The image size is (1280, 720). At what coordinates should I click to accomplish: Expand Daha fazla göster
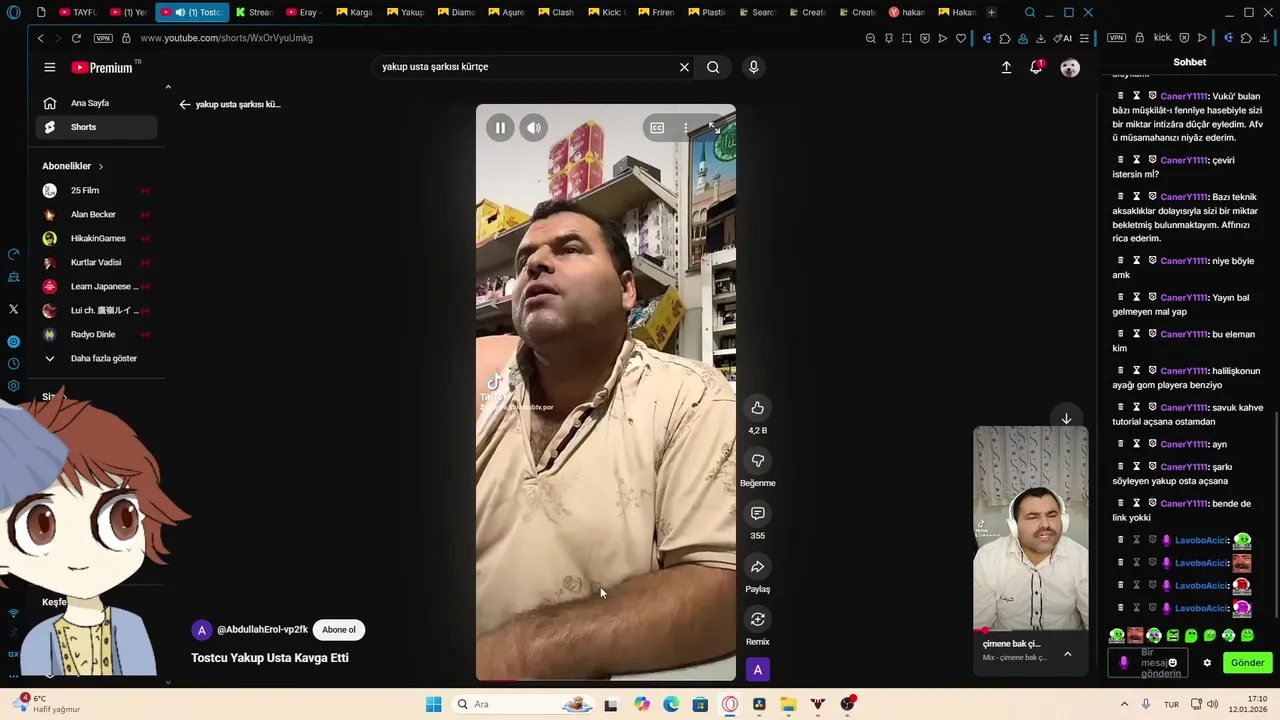coord(96,358)
